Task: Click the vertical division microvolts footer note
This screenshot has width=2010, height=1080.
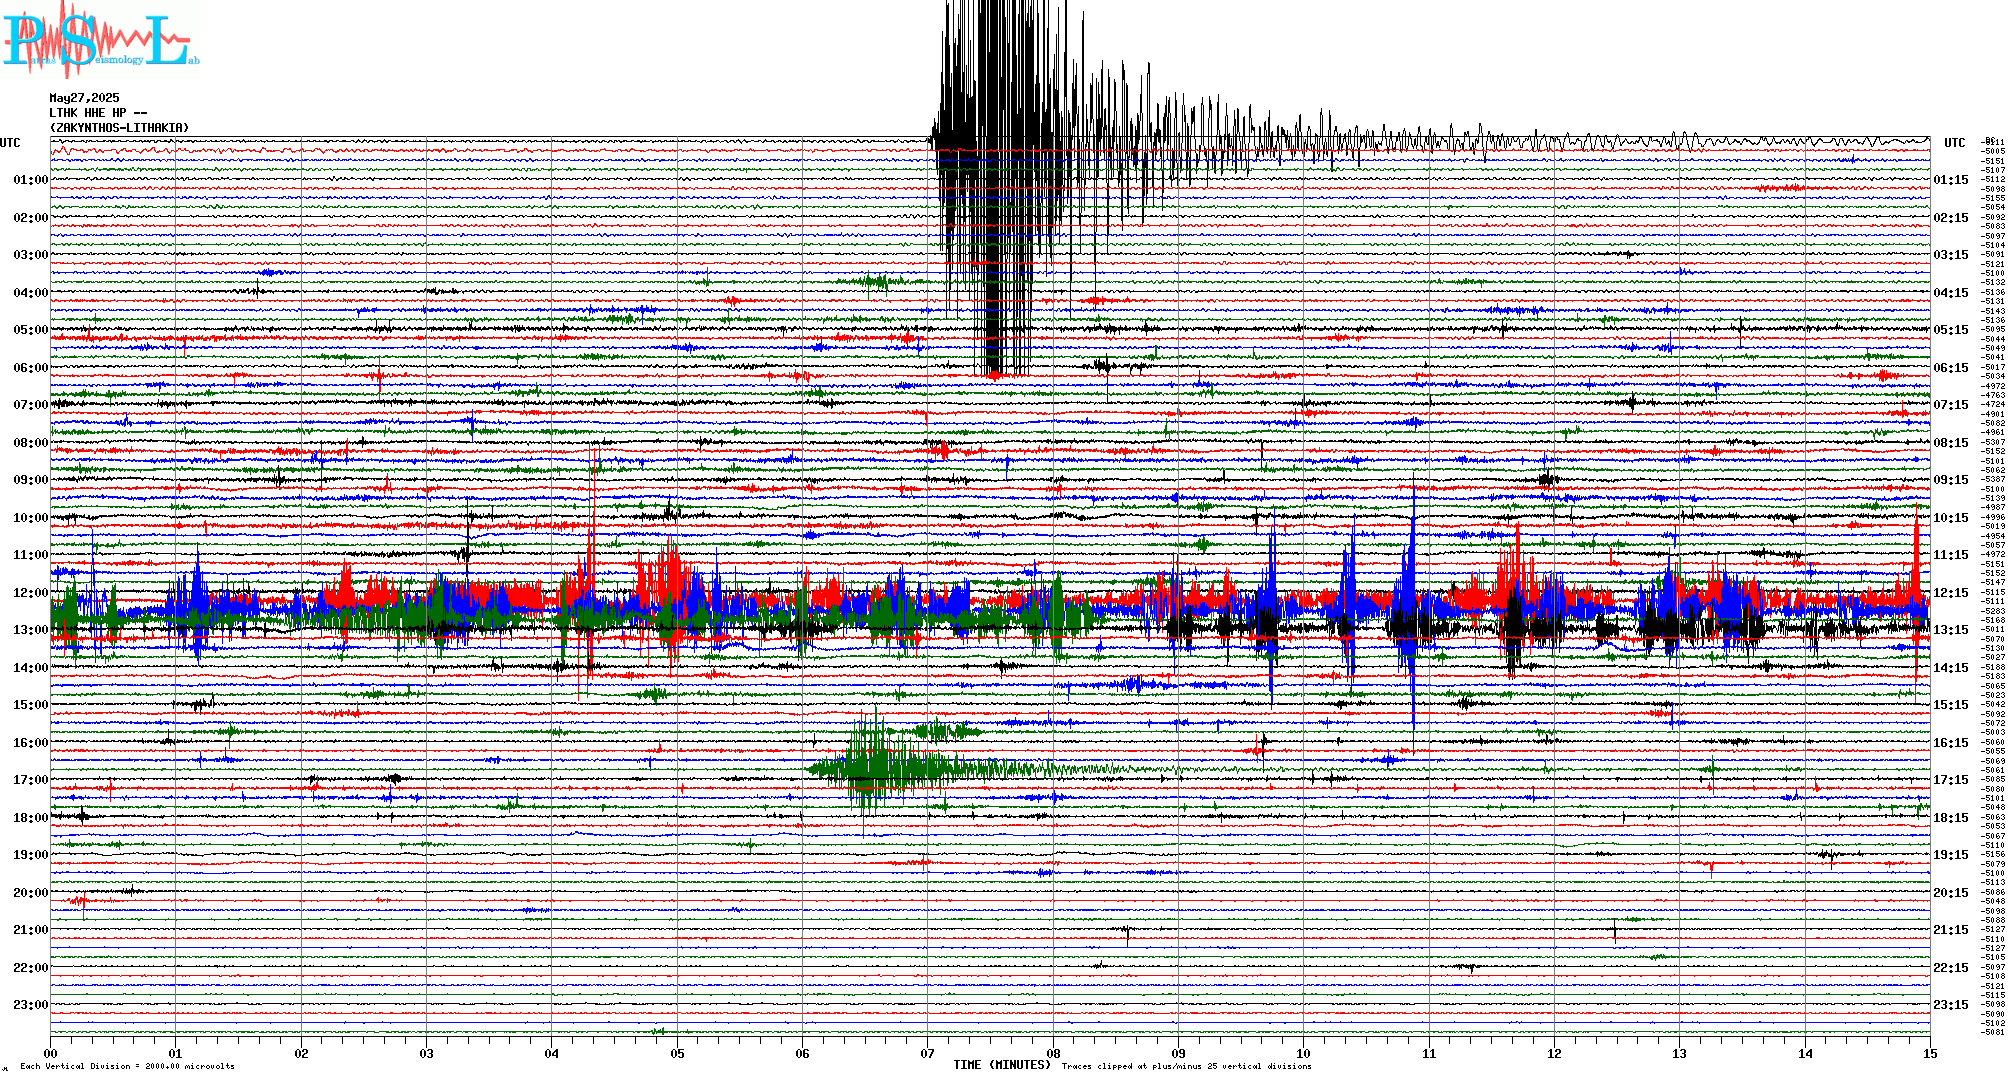Action: 127,1066
